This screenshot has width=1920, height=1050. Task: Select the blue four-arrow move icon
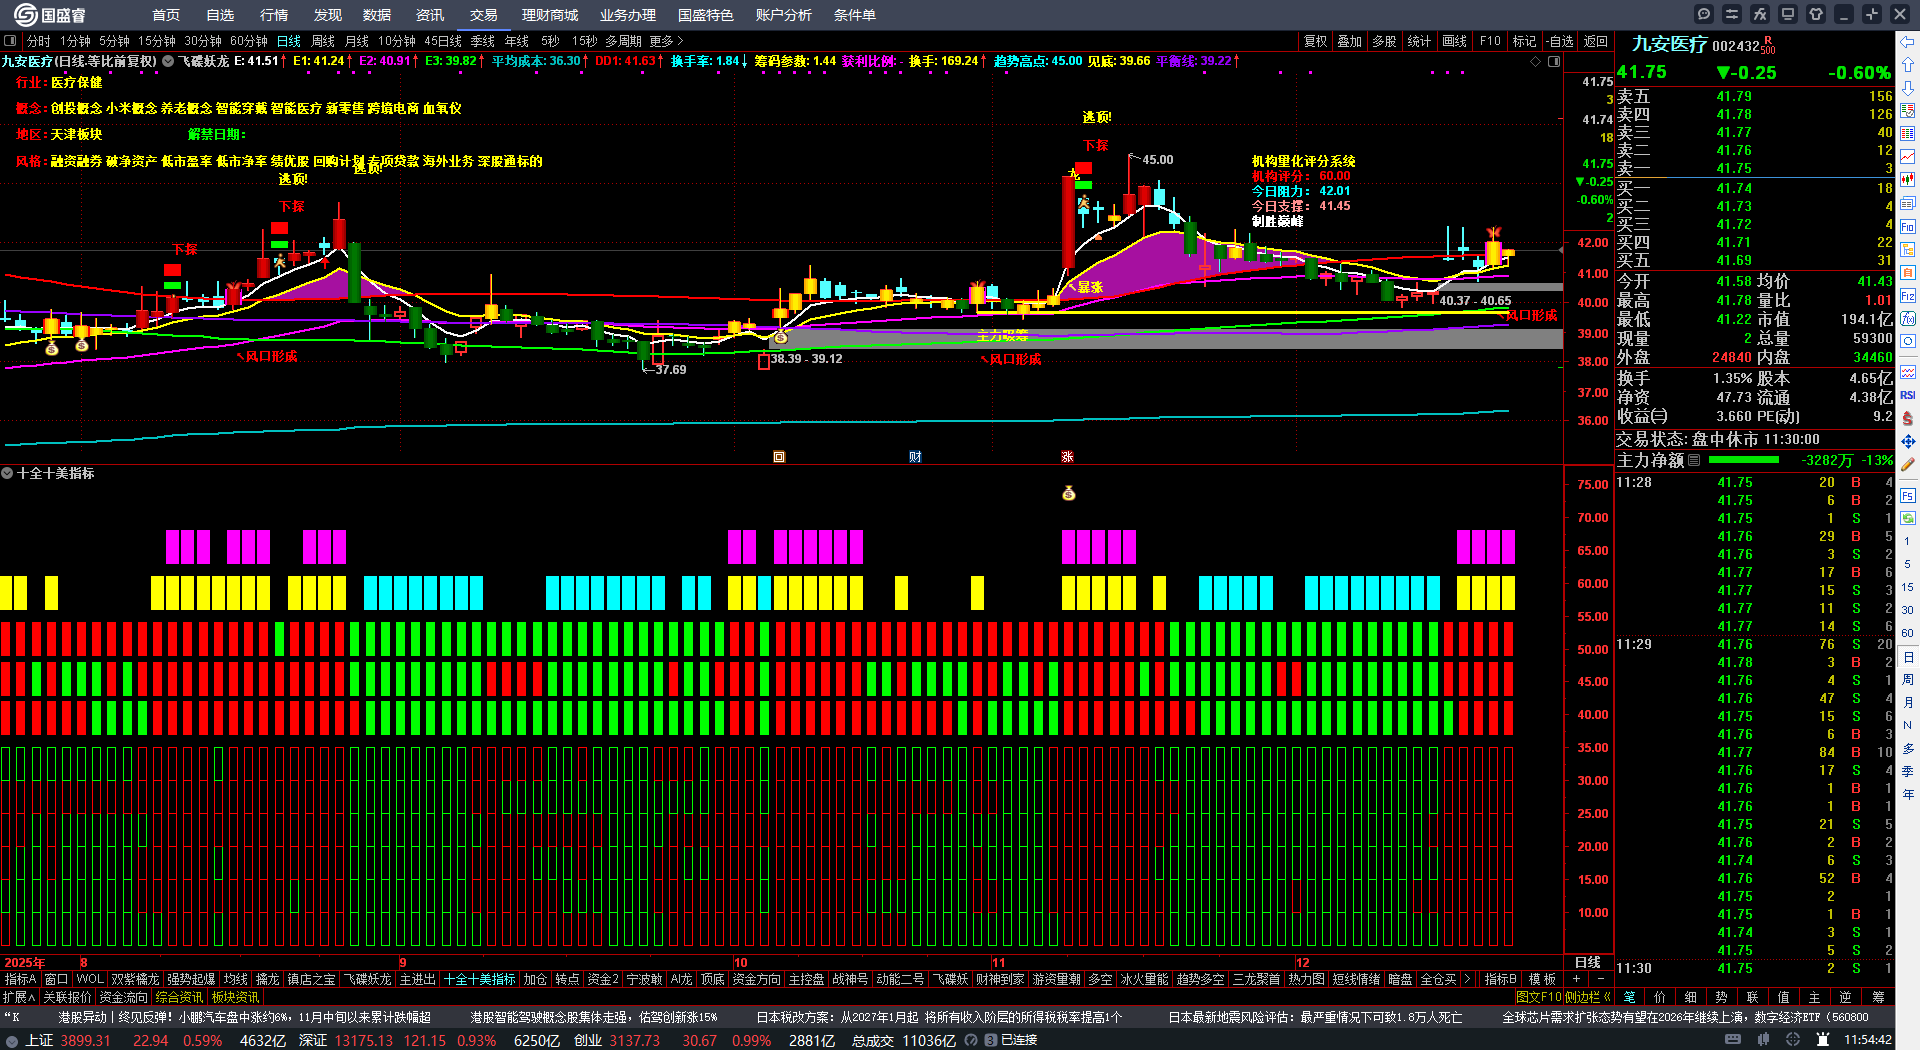click(x=1908, y=441)
